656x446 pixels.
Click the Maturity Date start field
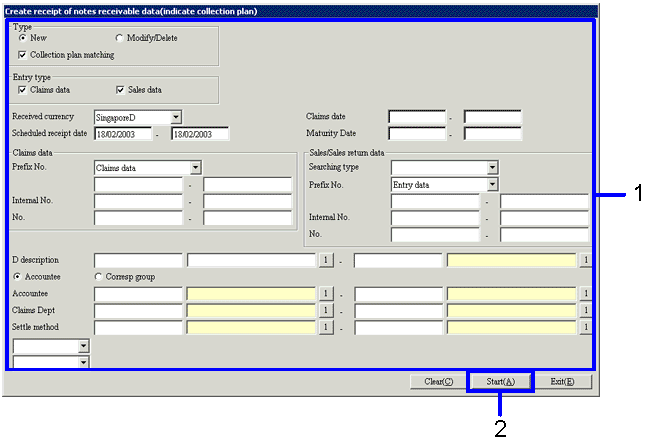417,134
